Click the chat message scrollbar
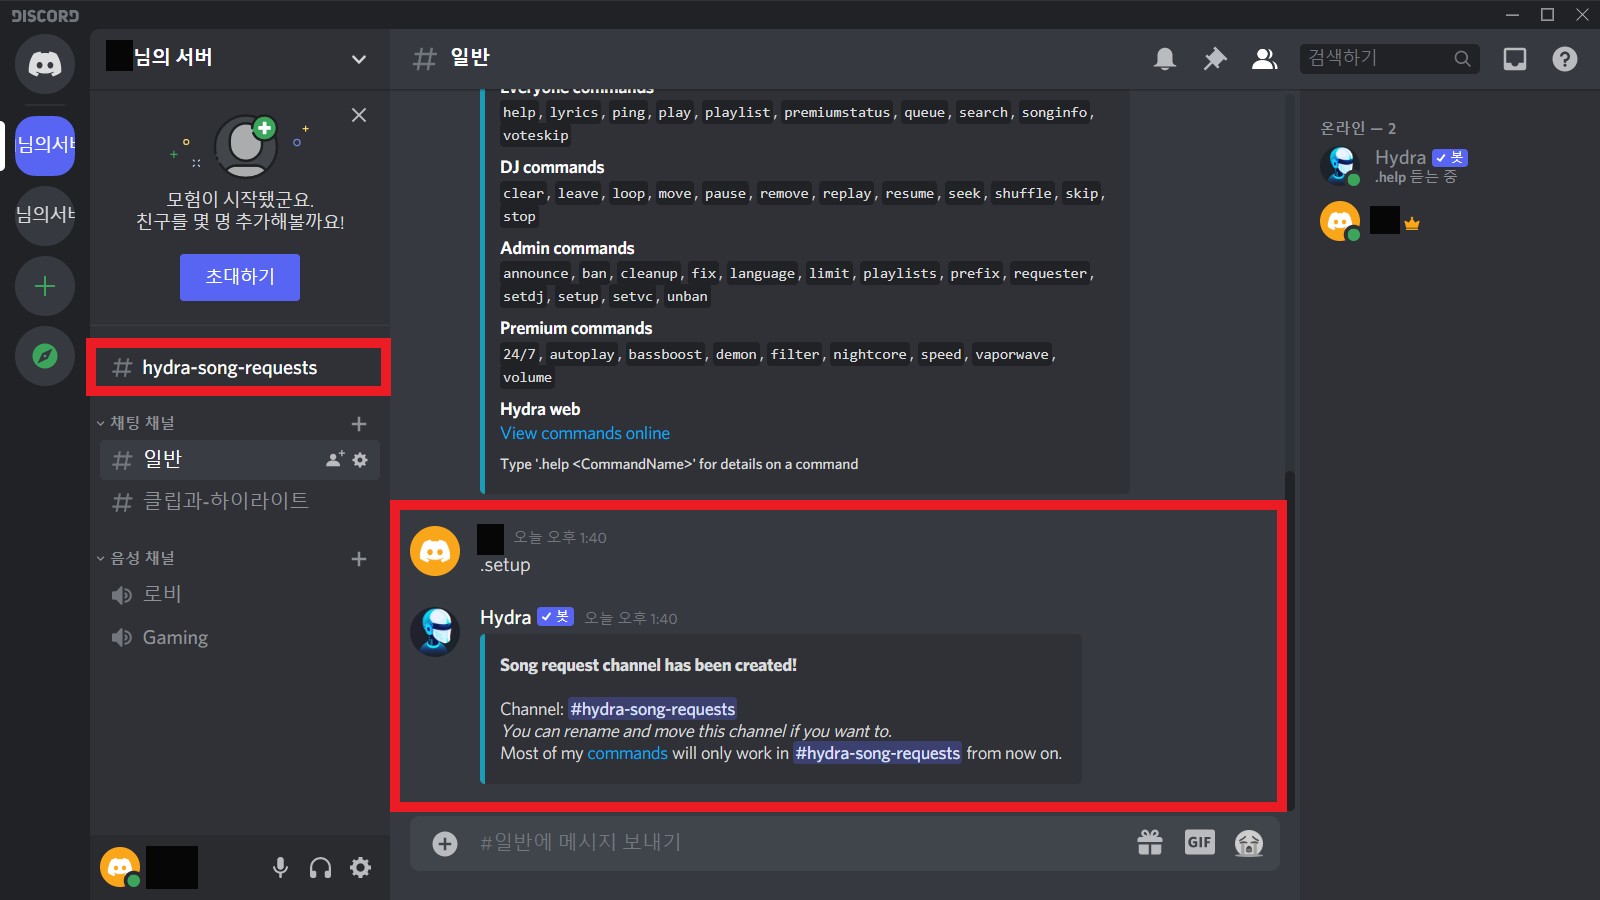 1290,640
